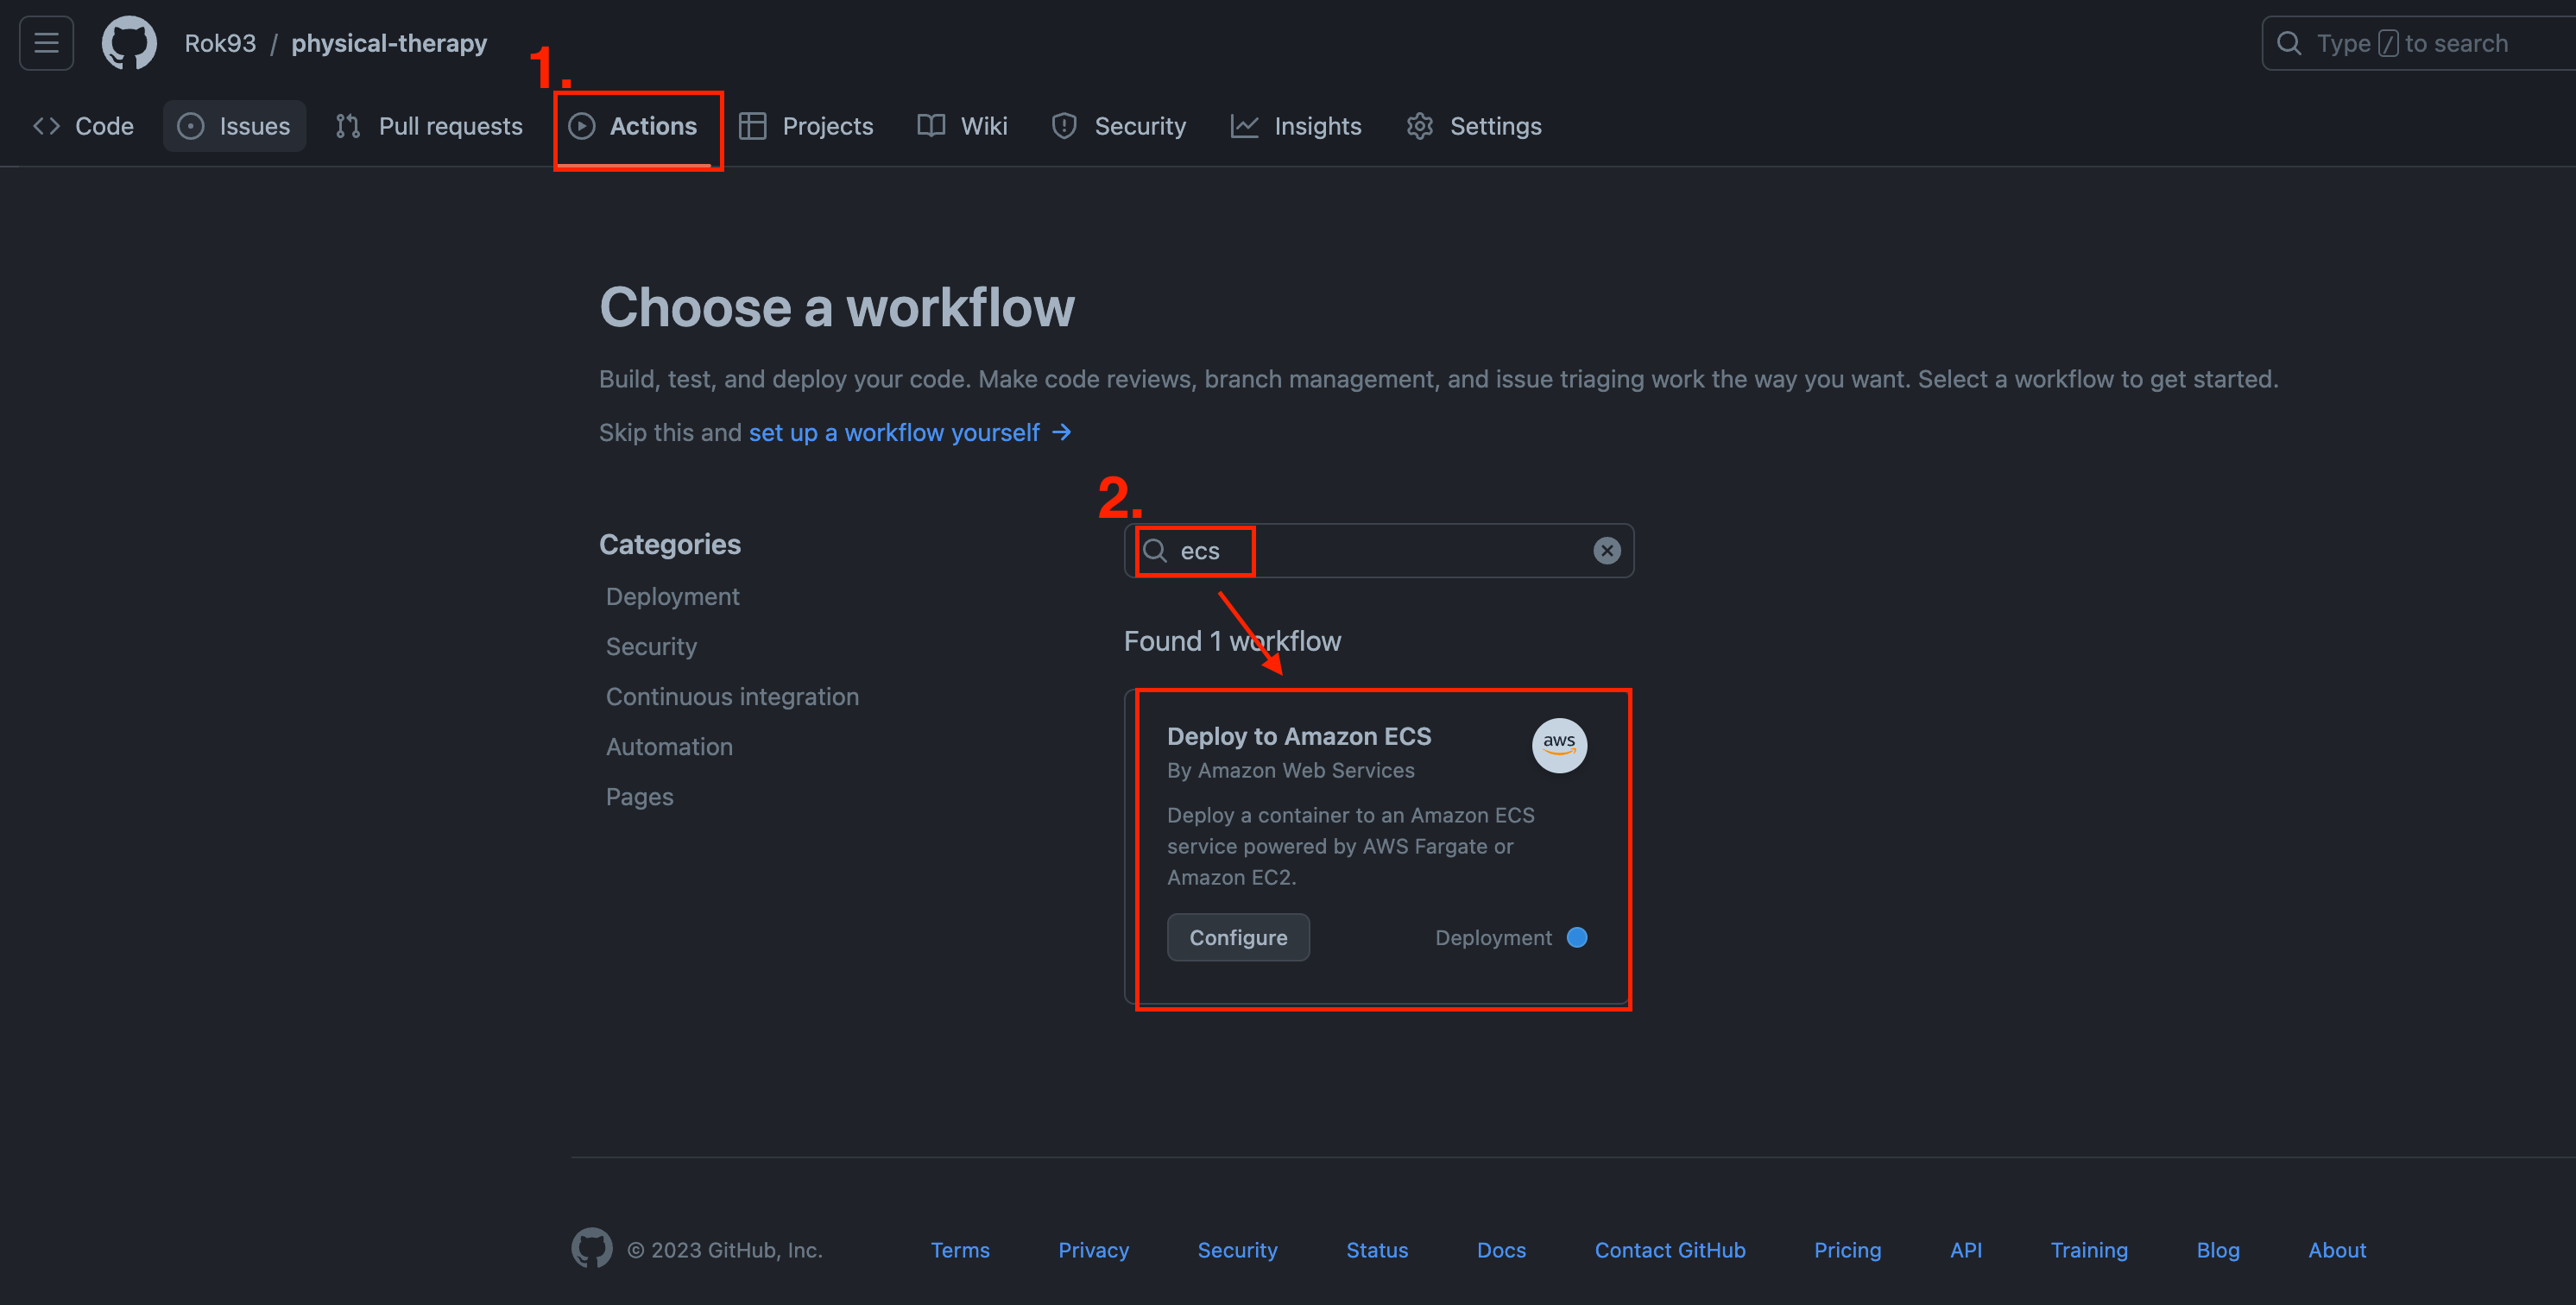Viewport: 2576px width, 1305px height.
Task: Click the GitHub mark in the footer
Action: click(592, 1248)
